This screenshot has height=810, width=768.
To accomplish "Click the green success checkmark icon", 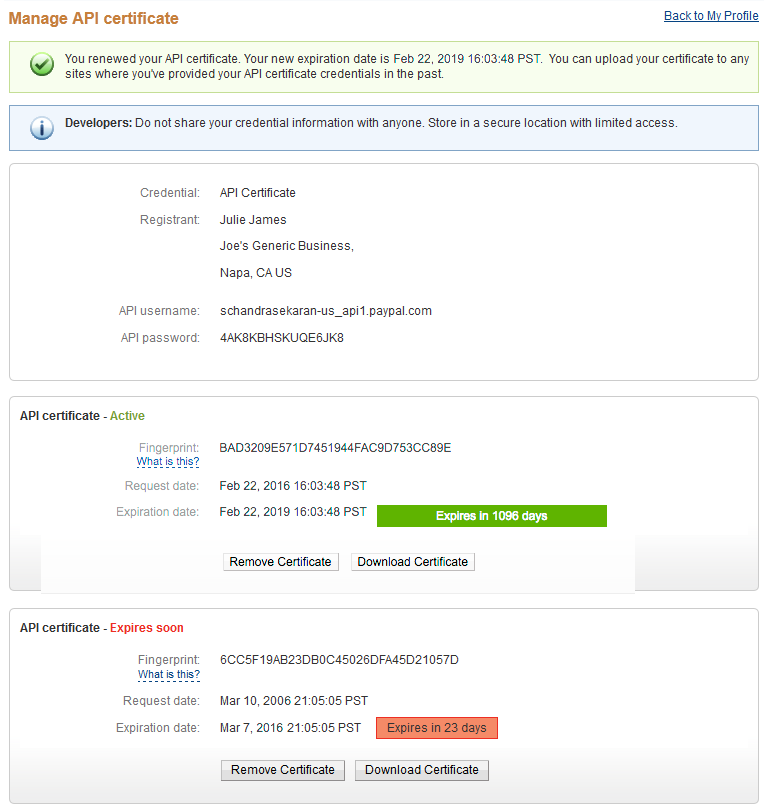I will pos(41,66).
